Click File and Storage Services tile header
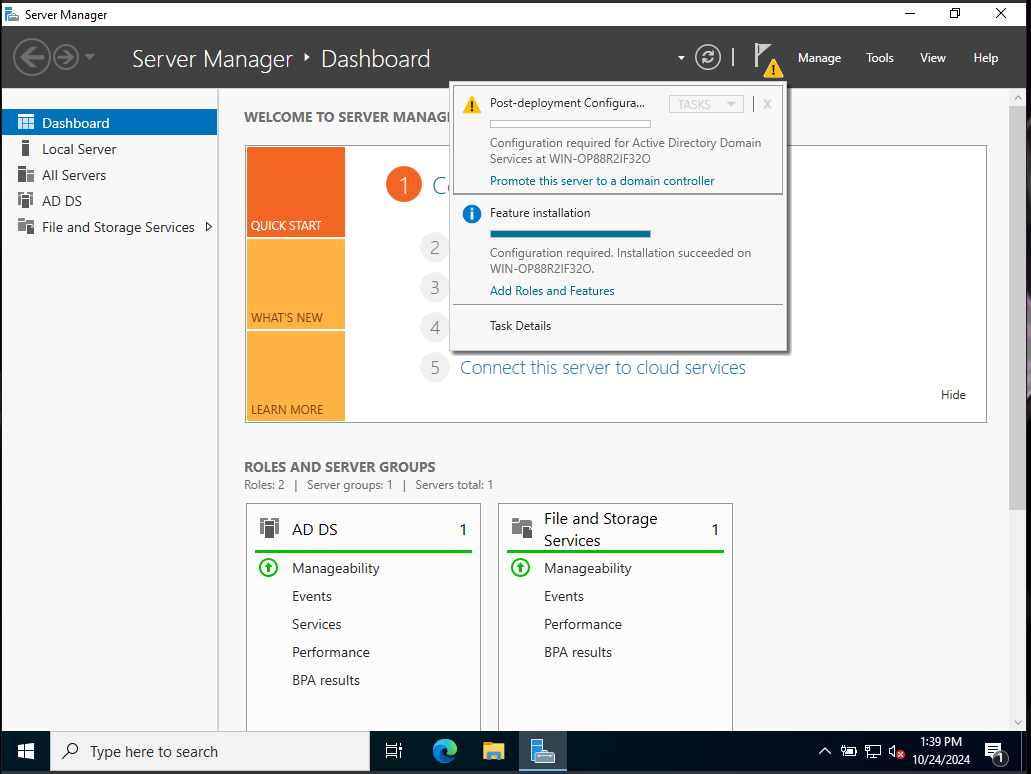 (615, 529)
